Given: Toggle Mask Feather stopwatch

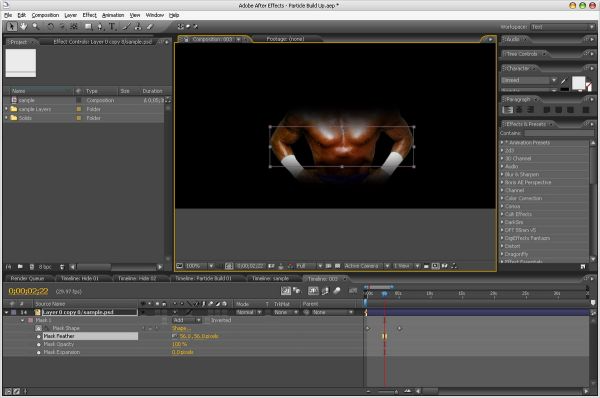Looking at the screenshot, I should tap(39, 336).
